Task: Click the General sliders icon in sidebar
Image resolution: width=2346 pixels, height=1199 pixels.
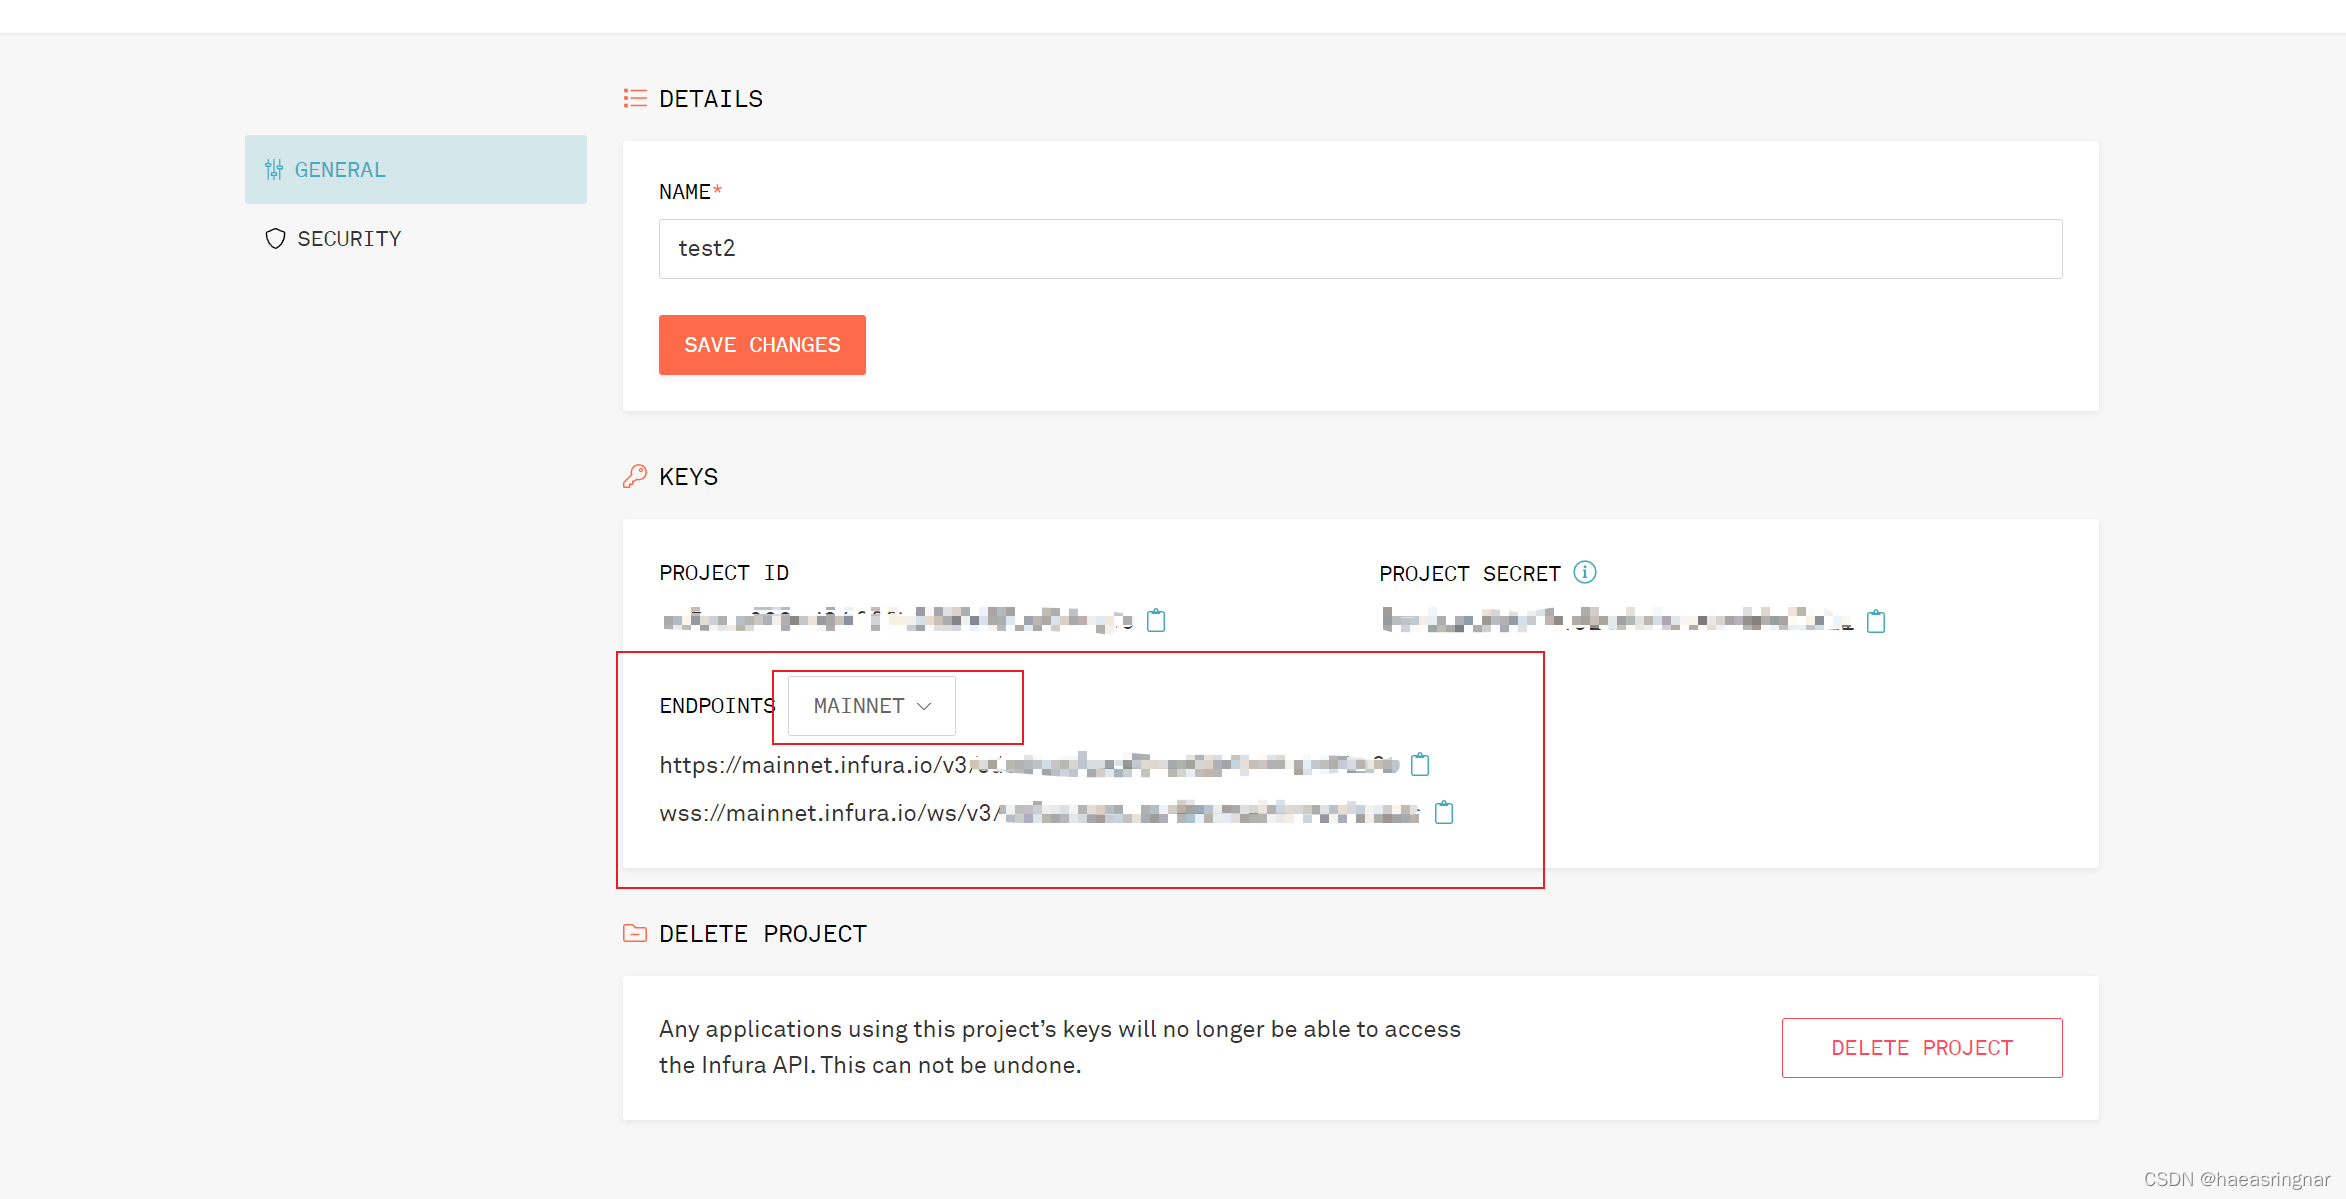Action: [274, 170]
